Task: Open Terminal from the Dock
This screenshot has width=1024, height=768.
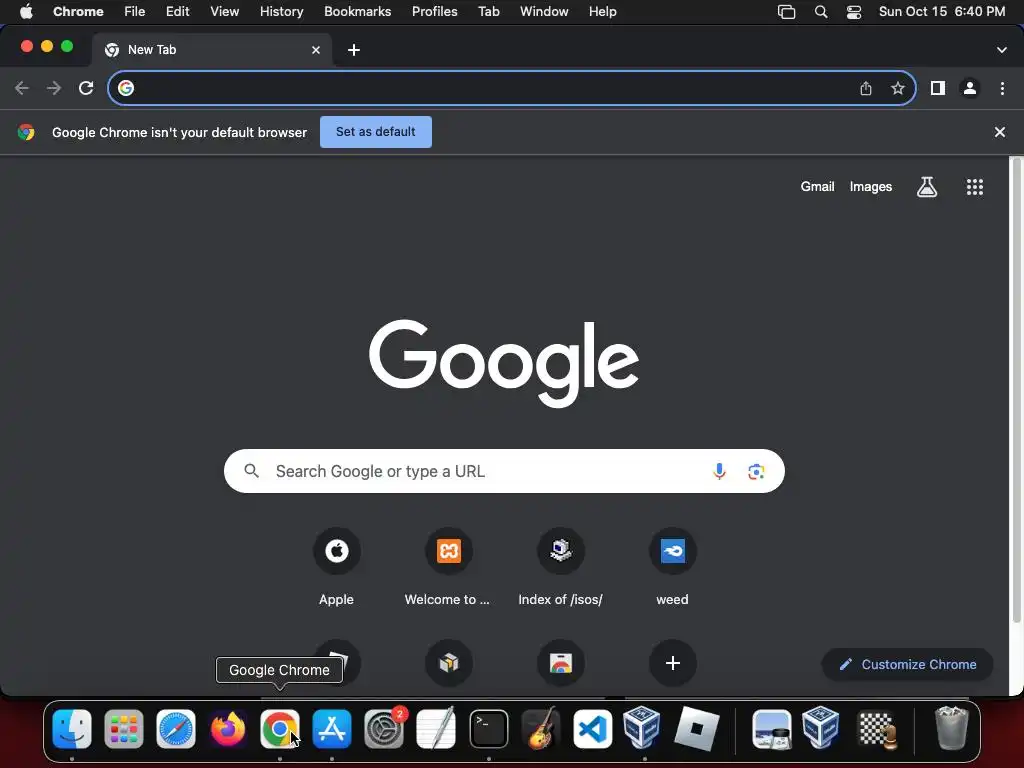Action: 488,728
